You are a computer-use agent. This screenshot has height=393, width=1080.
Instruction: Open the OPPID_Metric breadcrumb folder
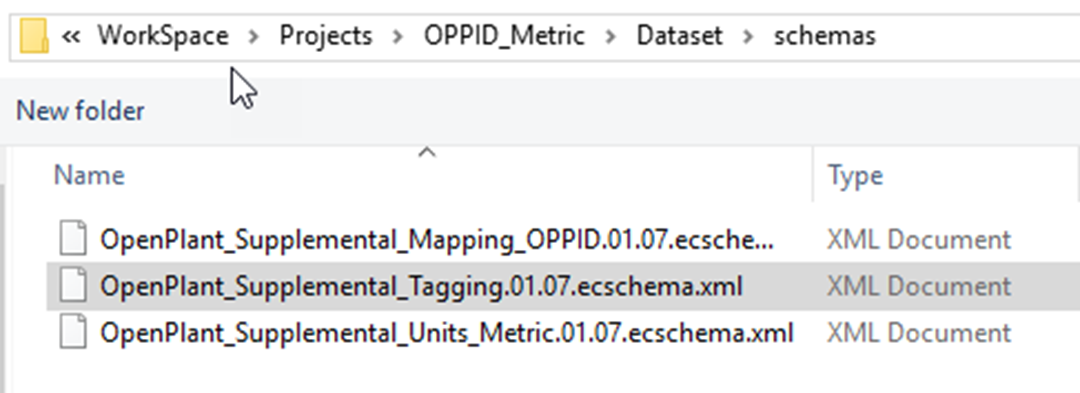[504, 36]
